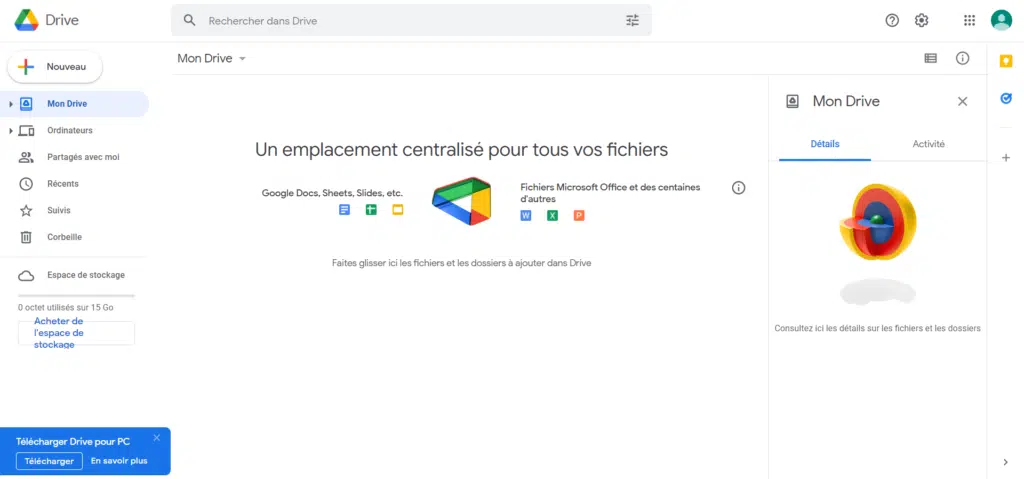Open the Mon Drive title dropdown

pyautogui.click(x=212, y=58)
